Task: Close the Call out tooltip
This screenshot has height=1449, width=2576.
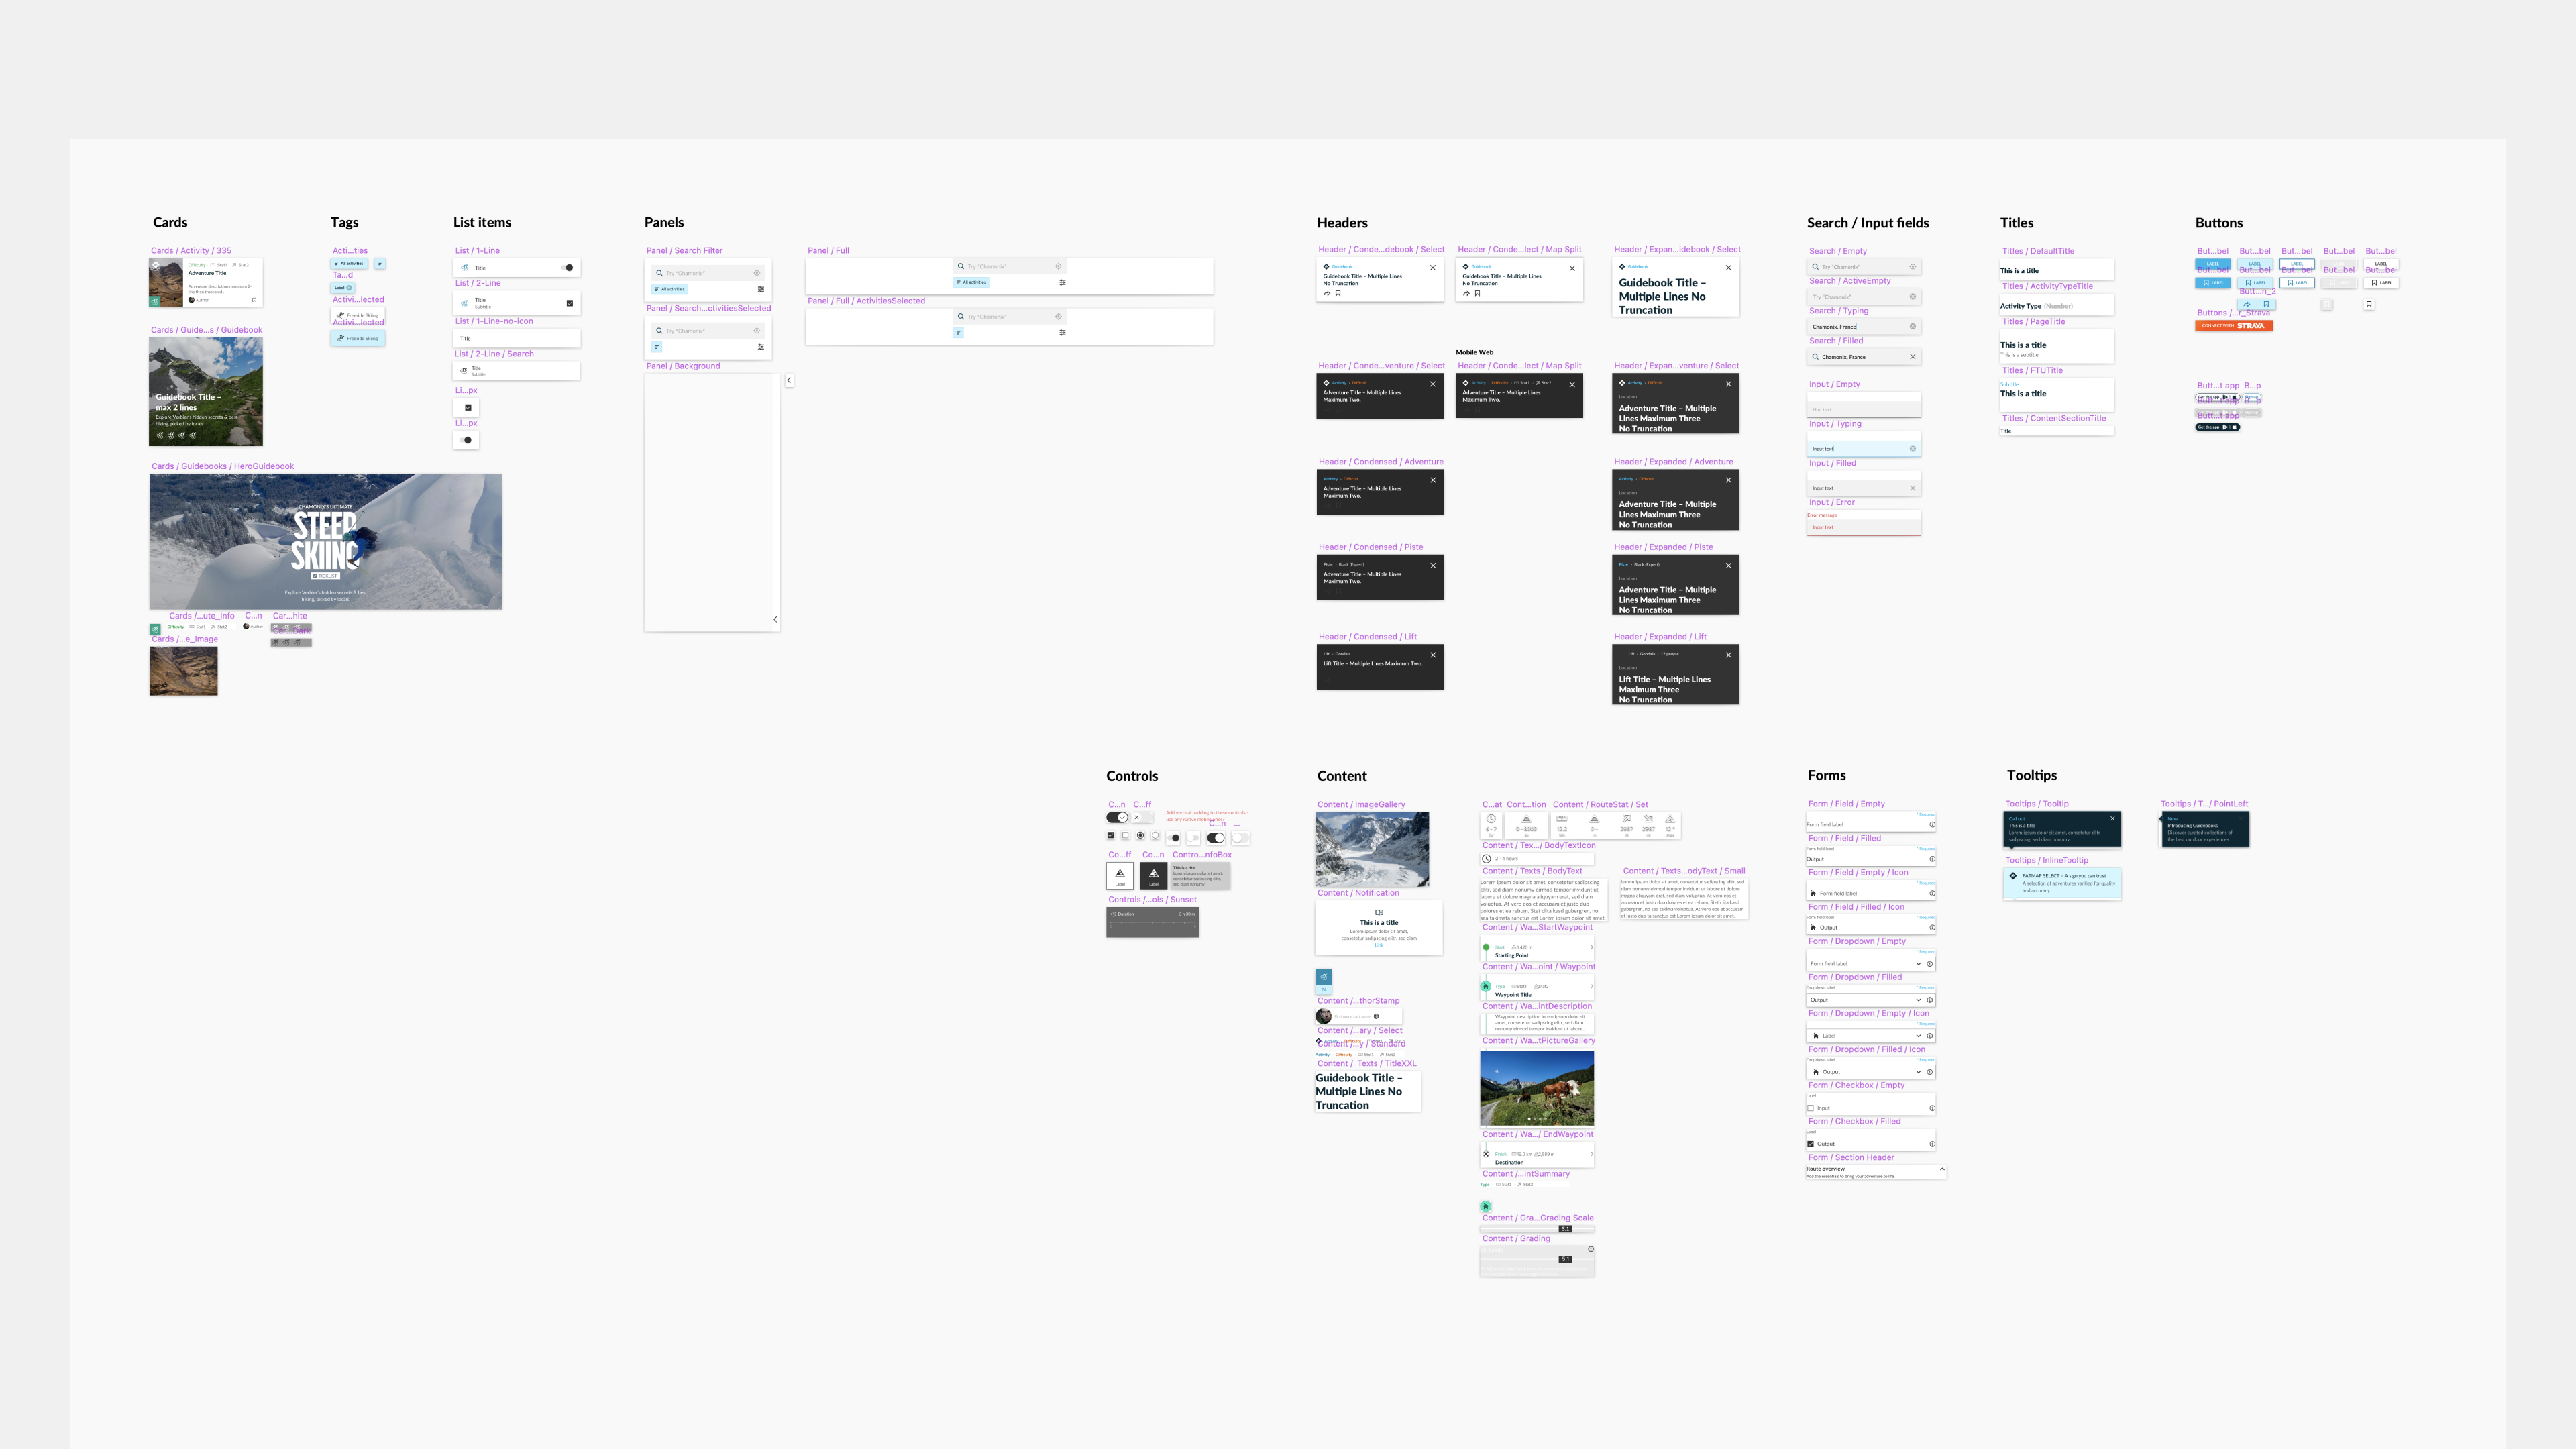Action: [x=2112, y=818]
